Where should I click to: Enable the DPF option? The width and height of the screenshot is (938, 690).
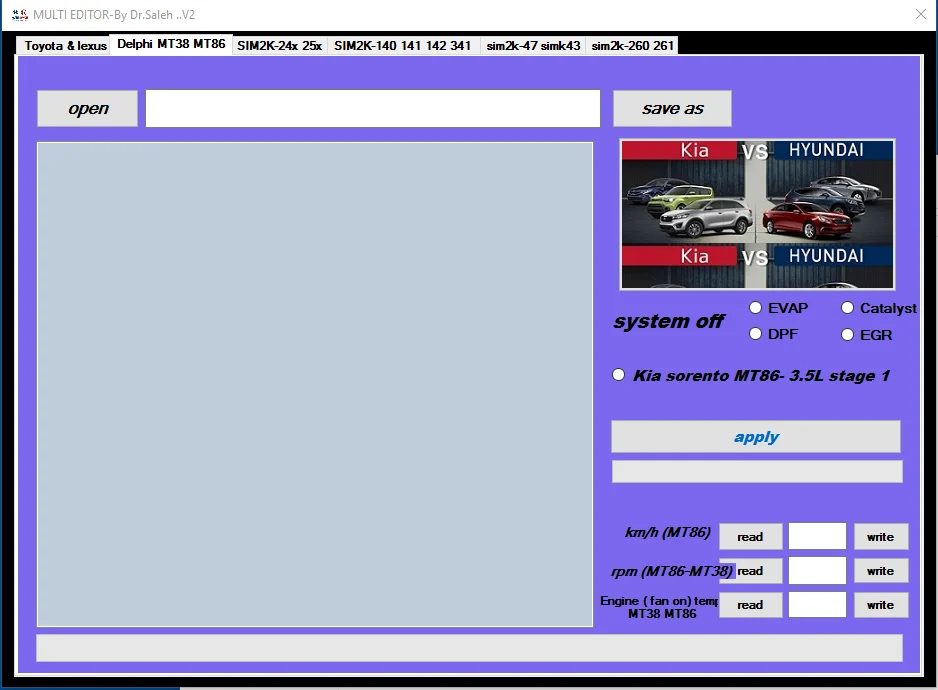pos(756,333)
